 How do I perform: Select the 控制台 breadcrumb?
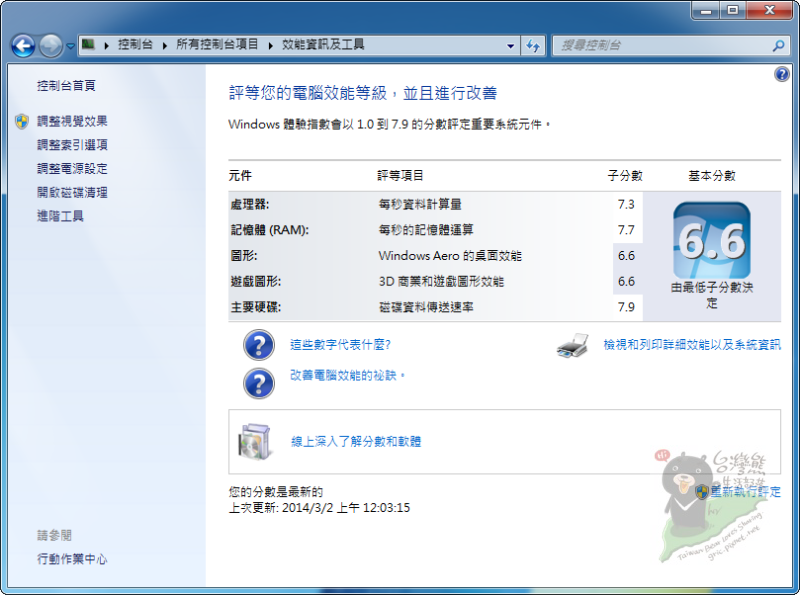tap(135, 45)
